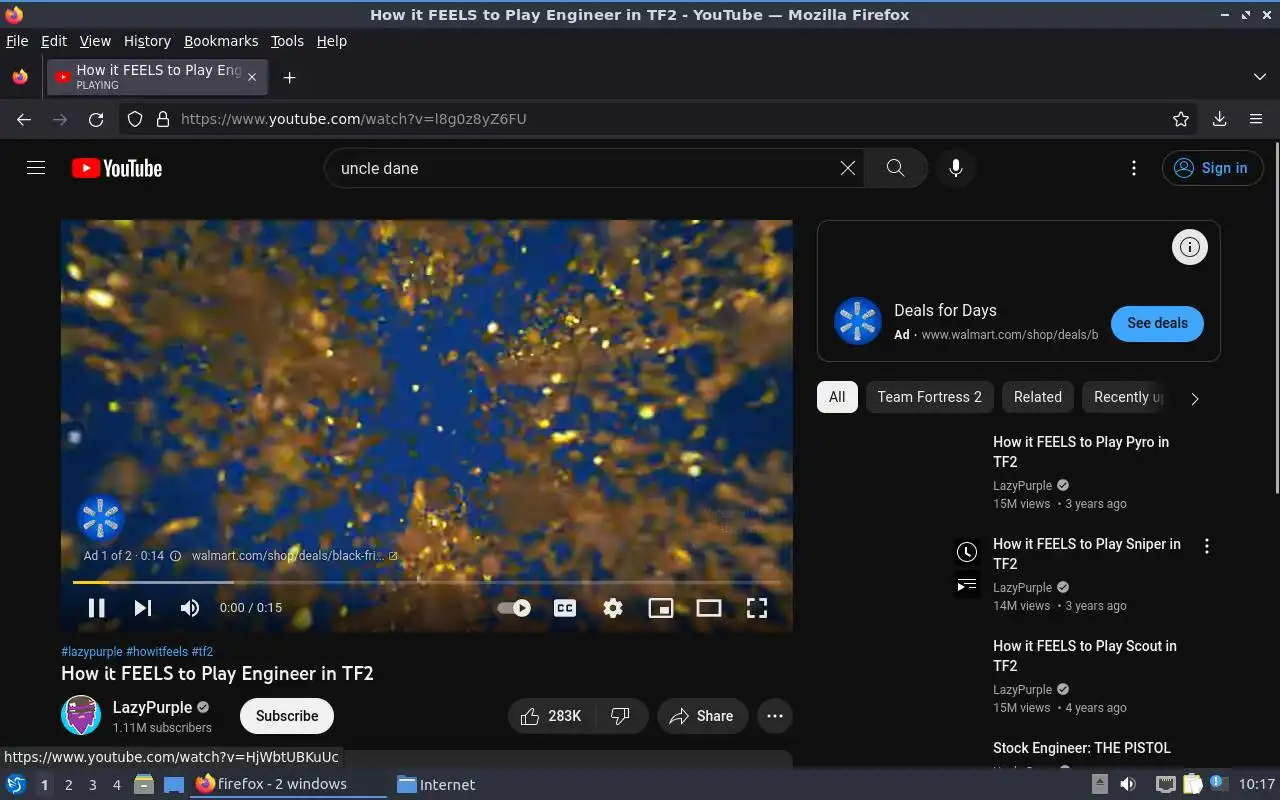Open the Sniper video's three-dot options menu

[x=1207, y=546]
